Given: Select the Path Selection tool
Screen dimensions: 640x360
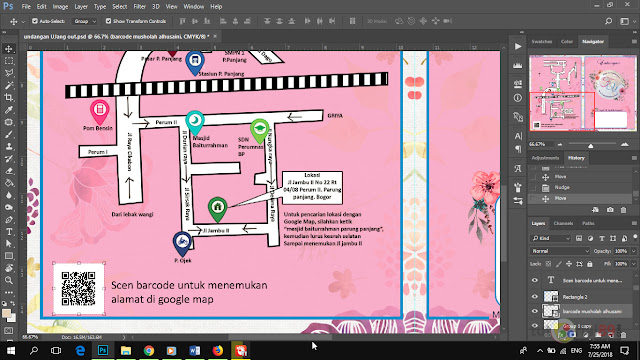Looking at the screenshot, I should 9,244.
